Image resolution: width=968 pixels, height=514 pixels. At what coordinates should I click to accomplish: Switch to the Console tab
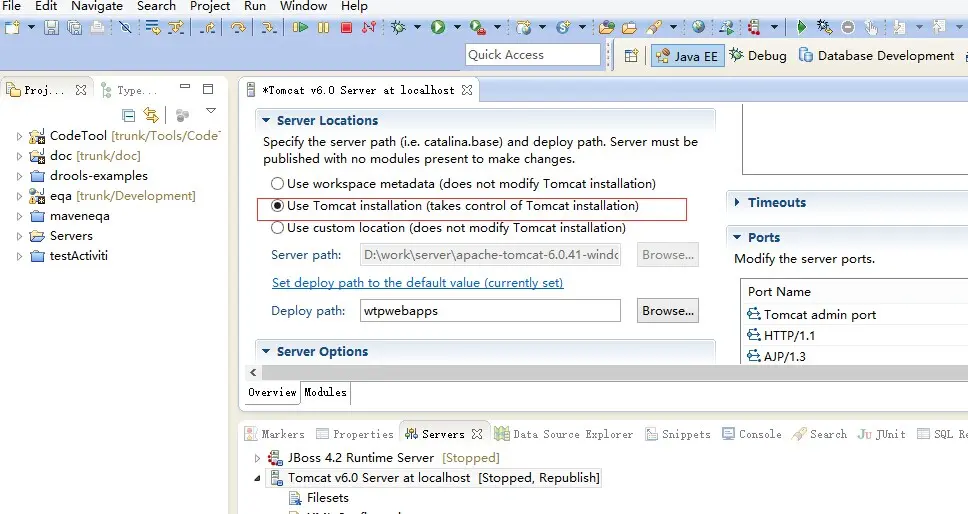(x=751, y=434)
